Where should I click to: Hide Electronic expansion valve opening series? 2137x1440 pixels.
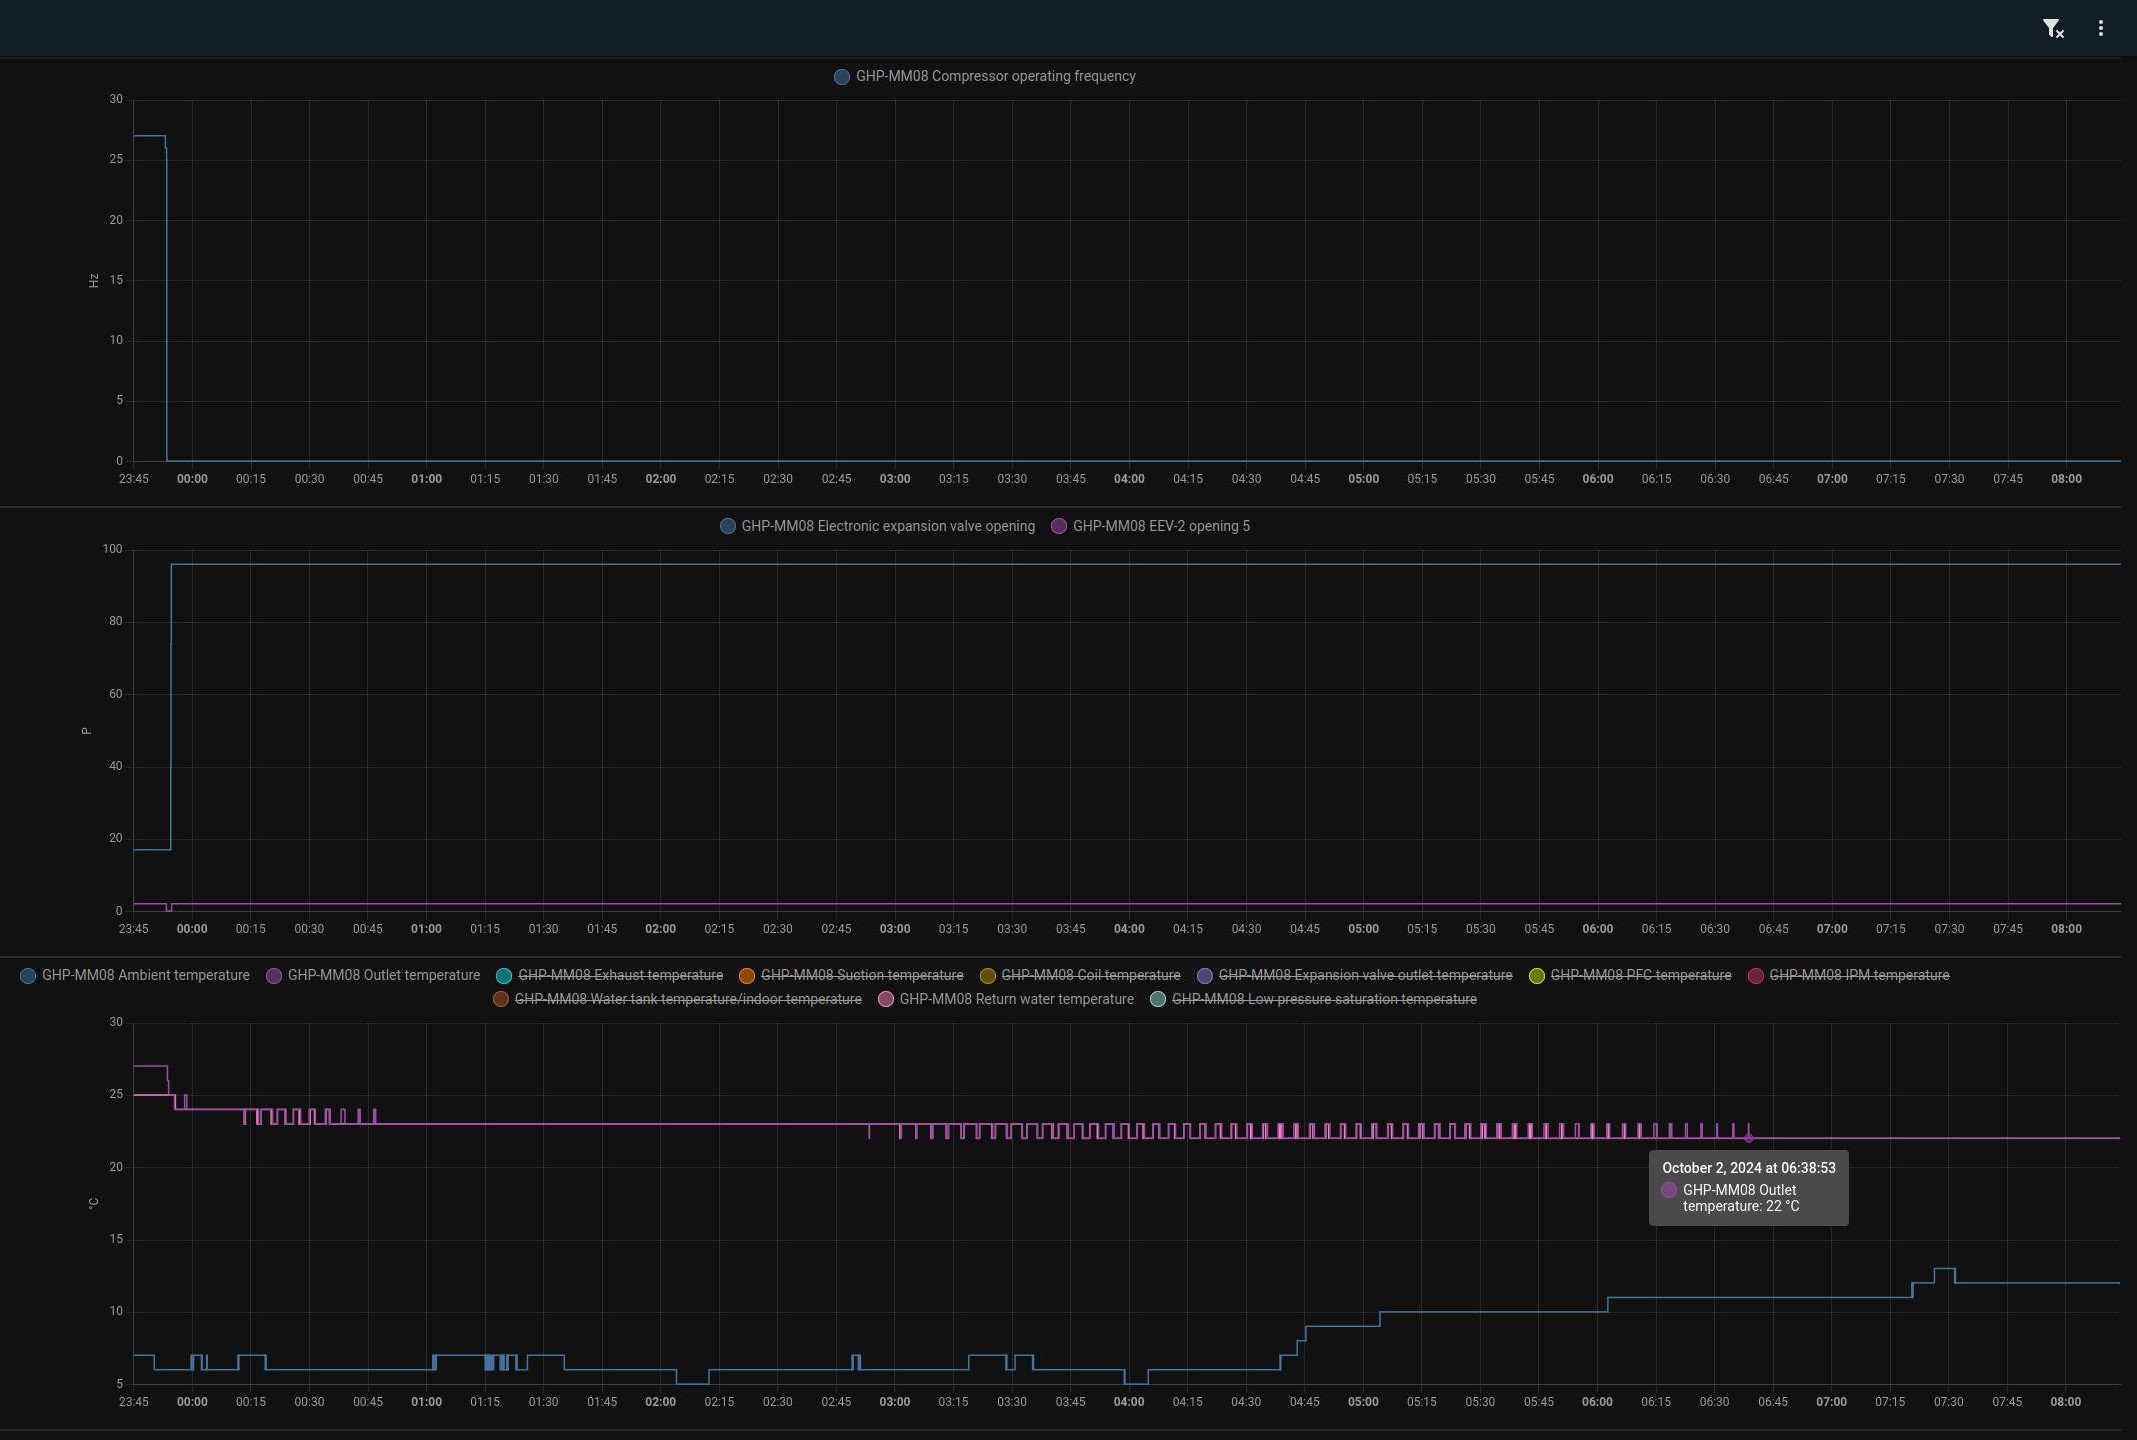(887, 527)
